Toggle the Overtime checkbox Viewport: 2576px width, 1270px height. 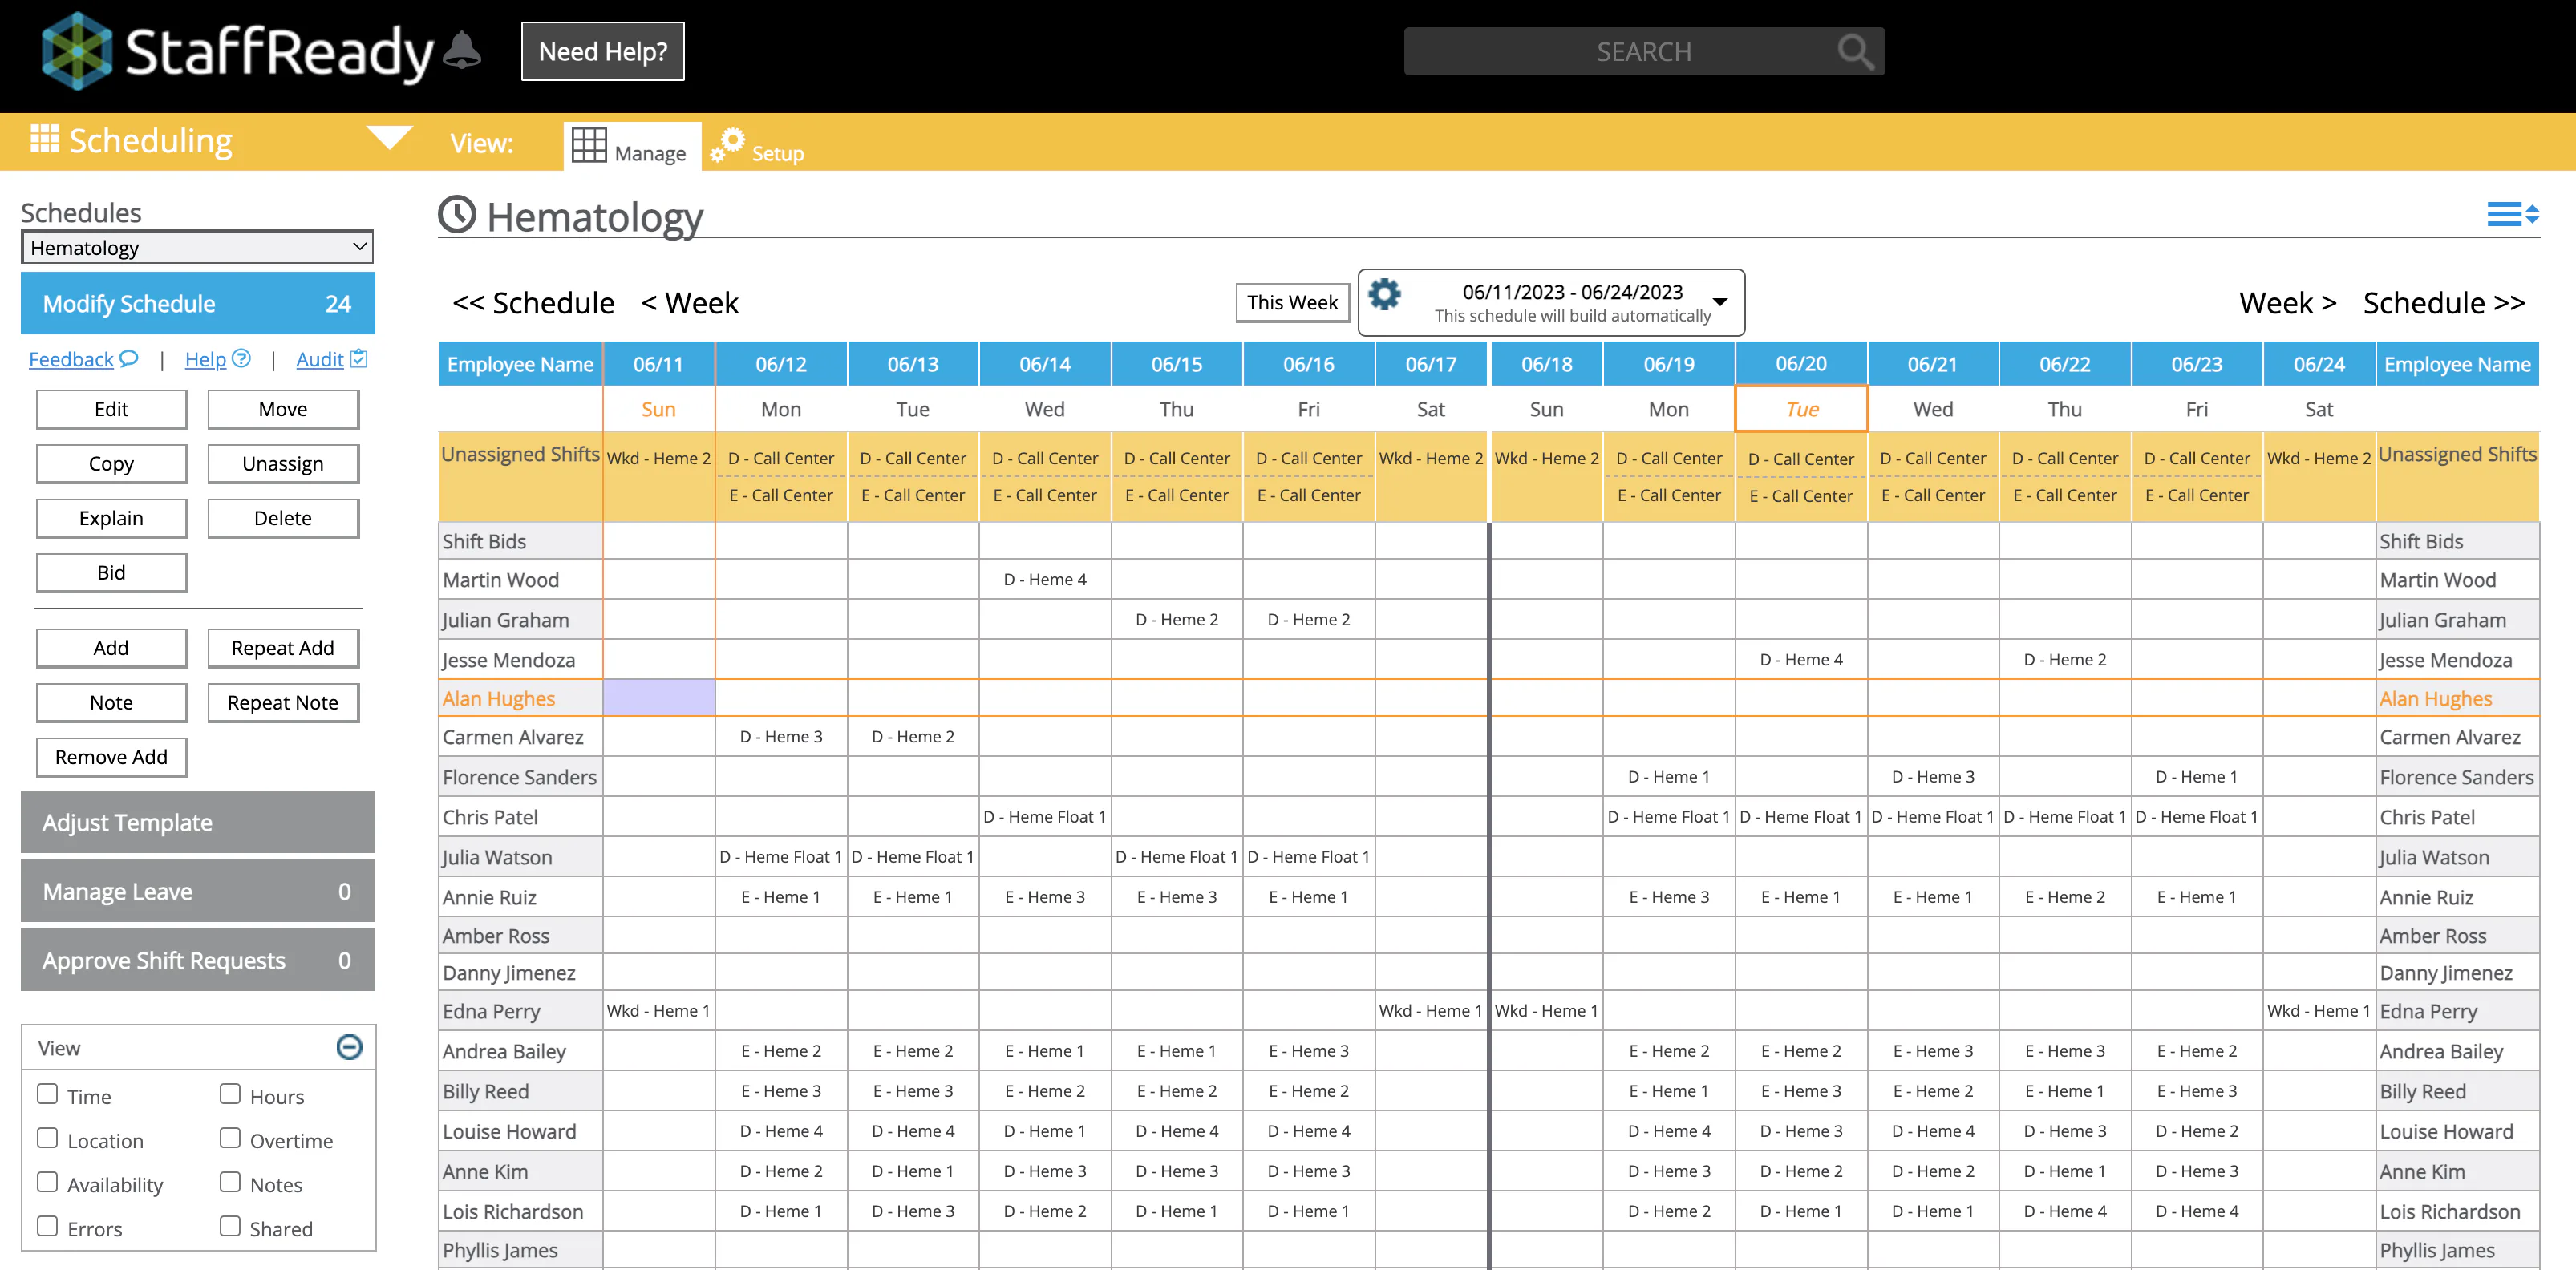pyautogui.click(x=230, y=1138)
